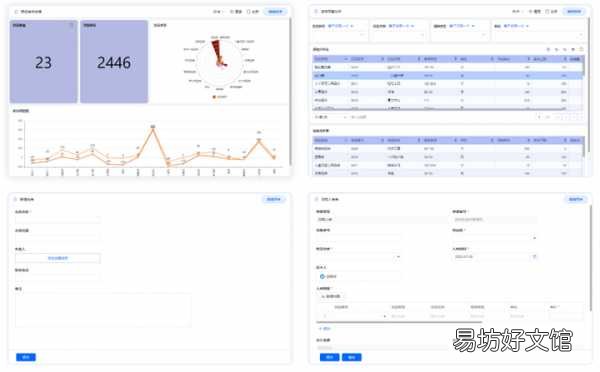This screenshot has width=600, height=372.
Task: Click the fourth toolbar icon above the upper table
Action: [573, 49]
